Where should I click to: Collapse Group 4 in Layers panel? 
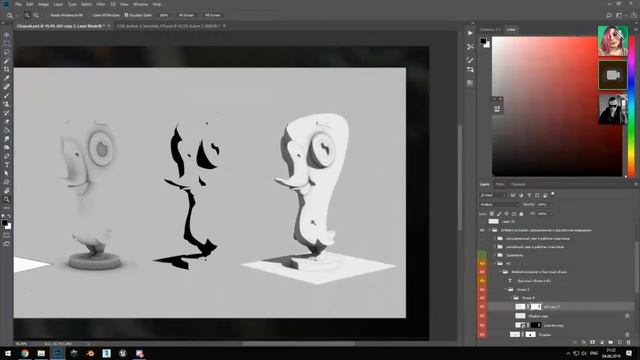point(511,298)
